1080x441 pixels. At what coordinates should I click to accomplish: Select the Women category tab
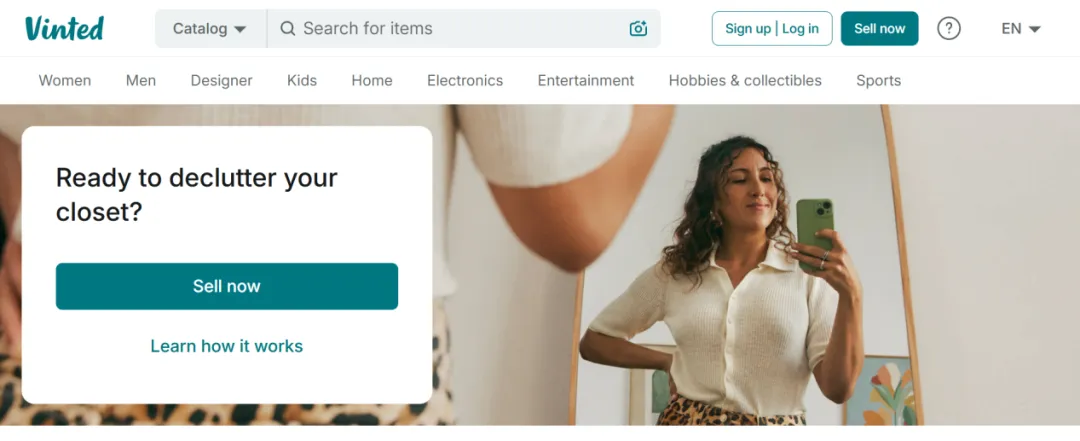65,81
